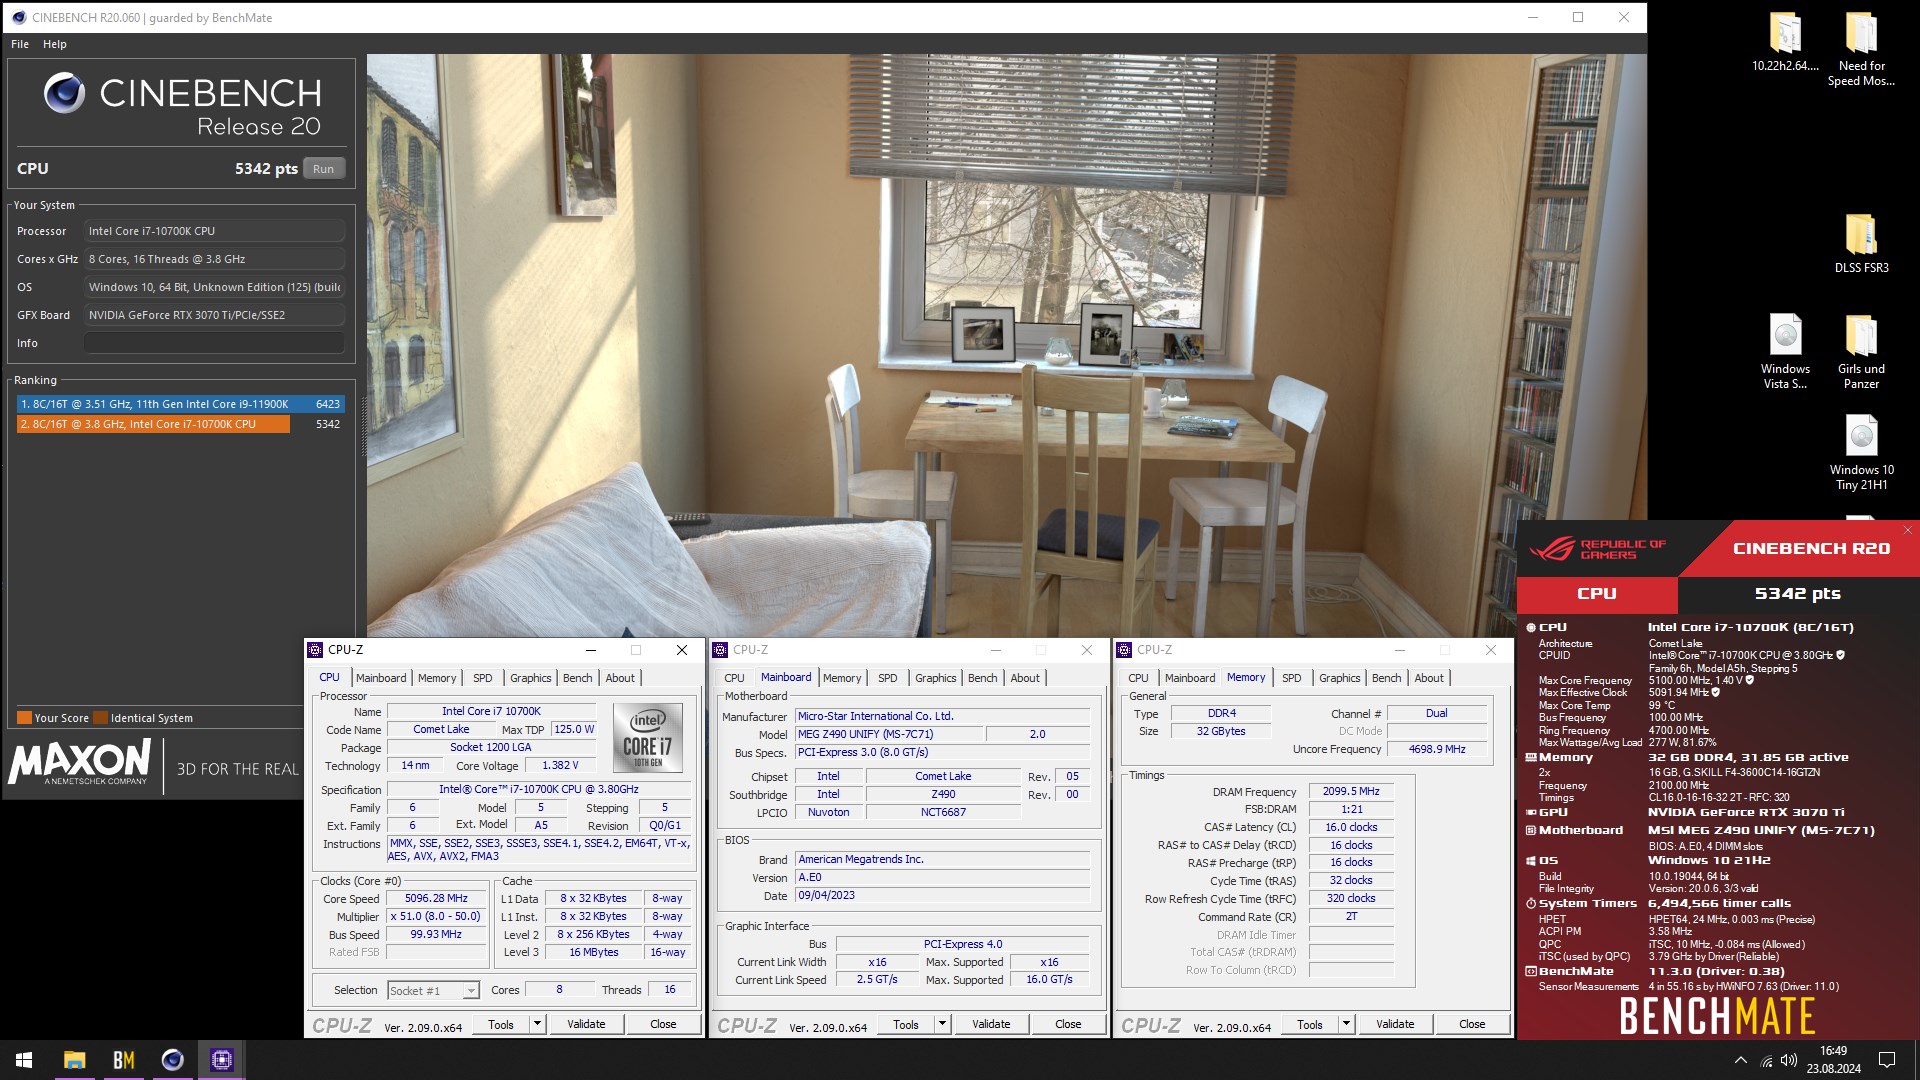
Task: Open the notification center icon
Action: pos(1887,1060)
